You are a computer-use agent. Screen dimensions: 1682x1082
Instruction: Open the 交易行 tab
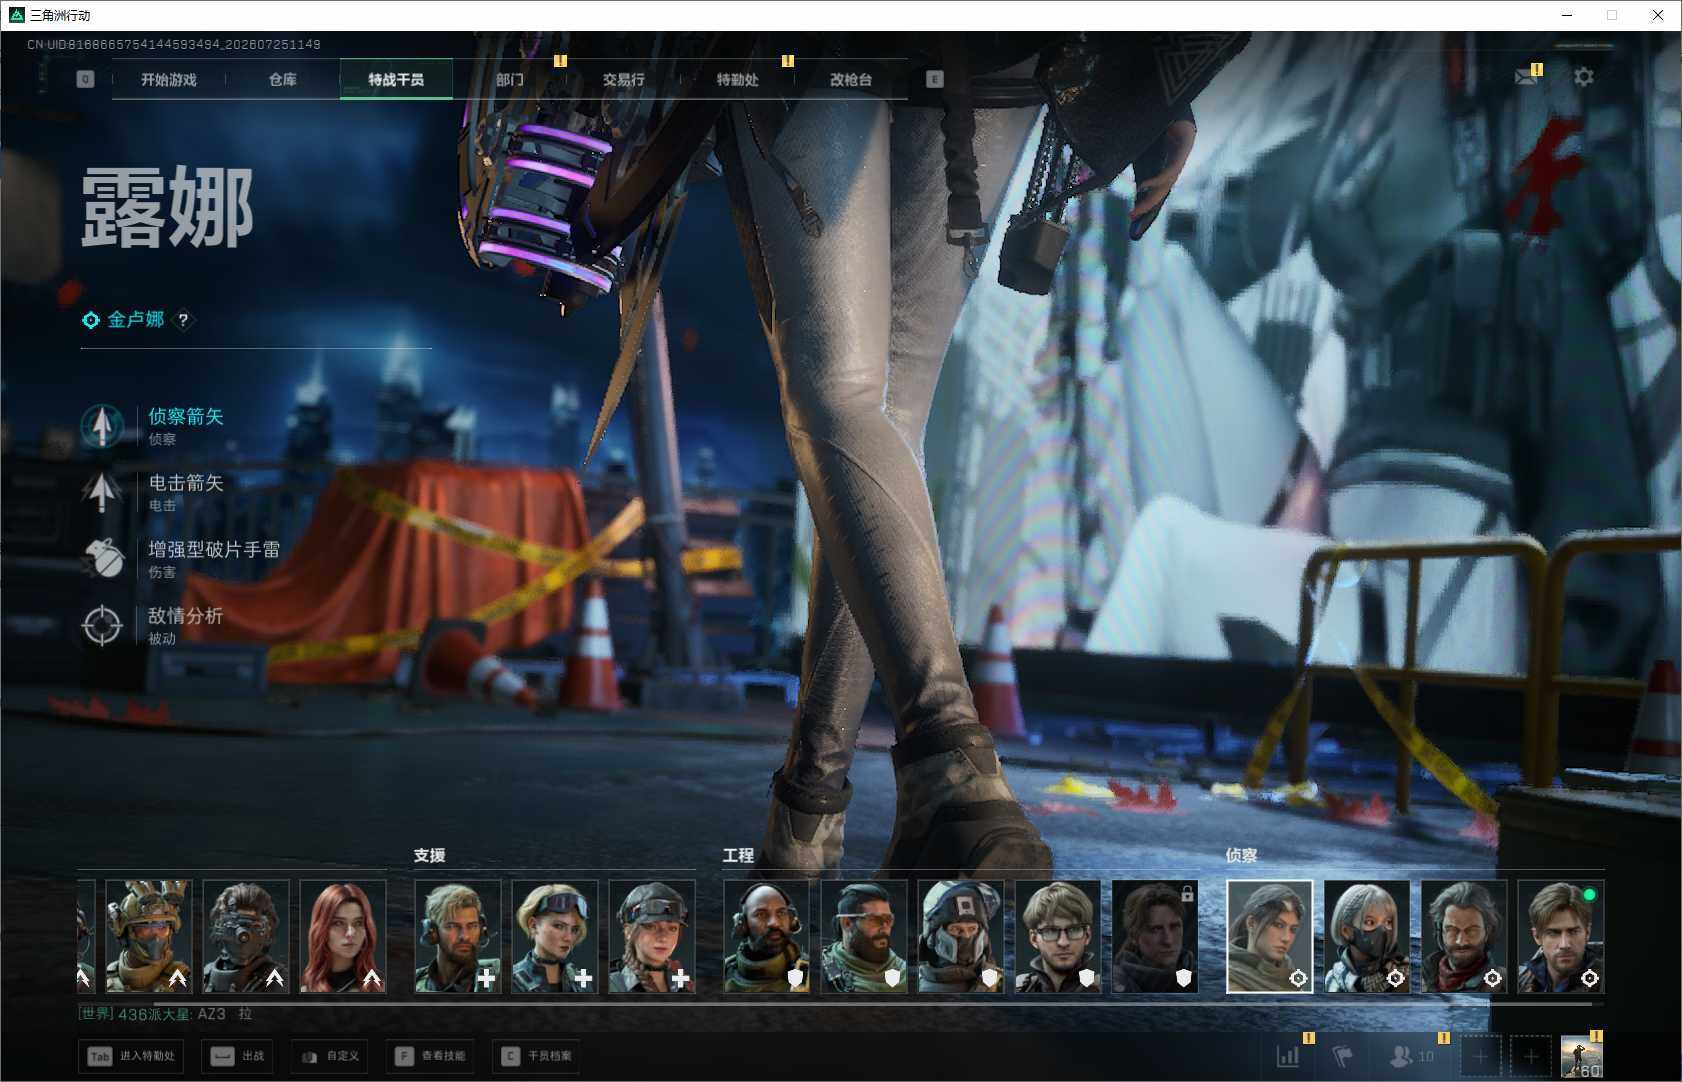pyautogui.click(x=624, y=79)
